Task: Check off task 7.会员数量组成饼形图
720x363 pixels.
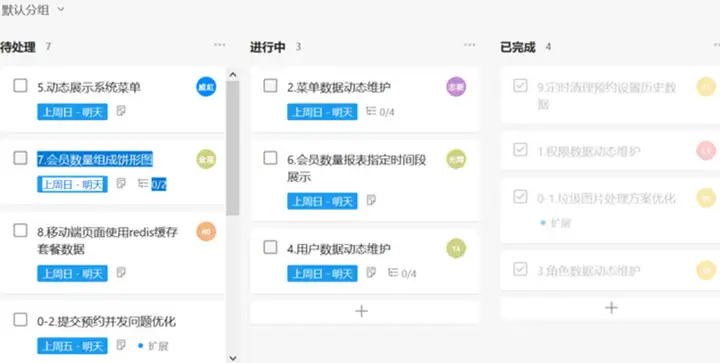Action: [20, 158]
